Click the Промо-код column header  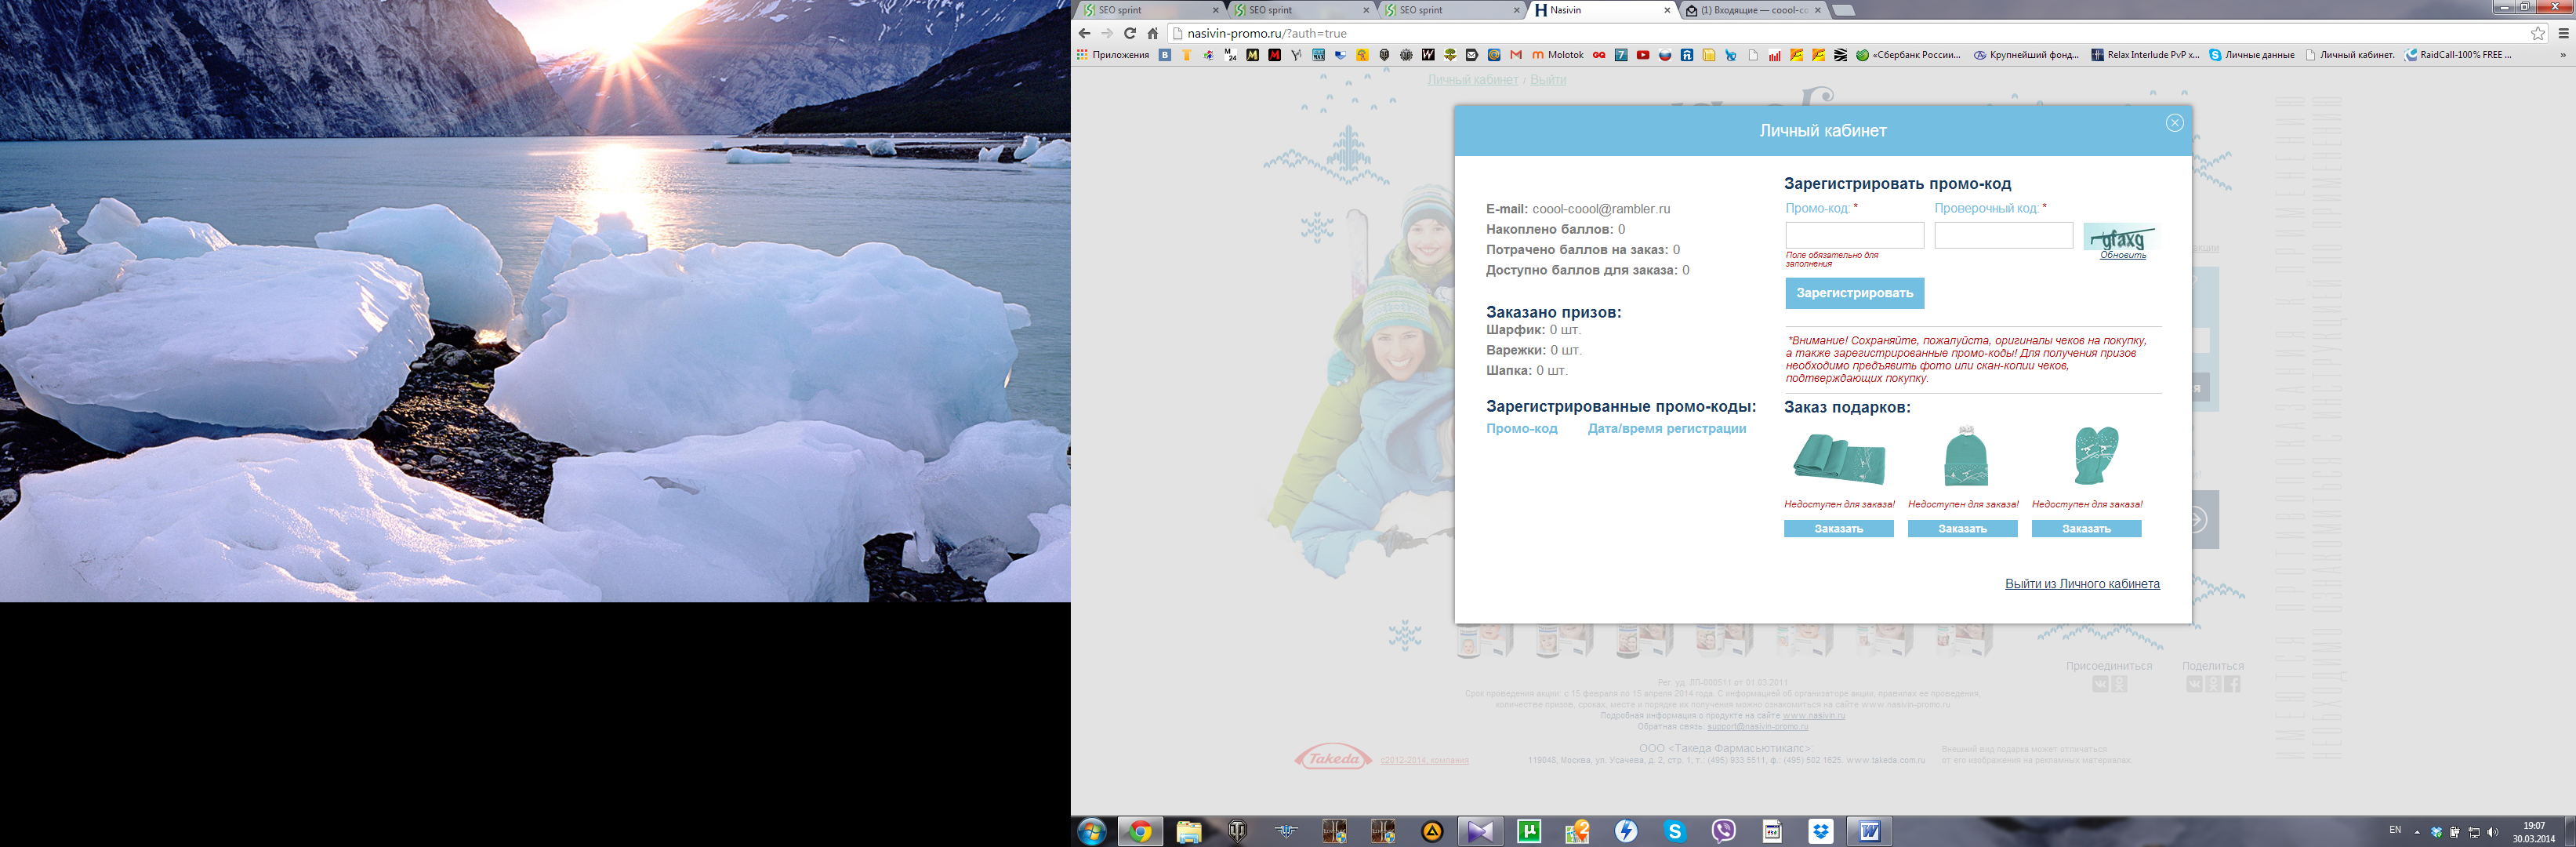click(1521, 429)
